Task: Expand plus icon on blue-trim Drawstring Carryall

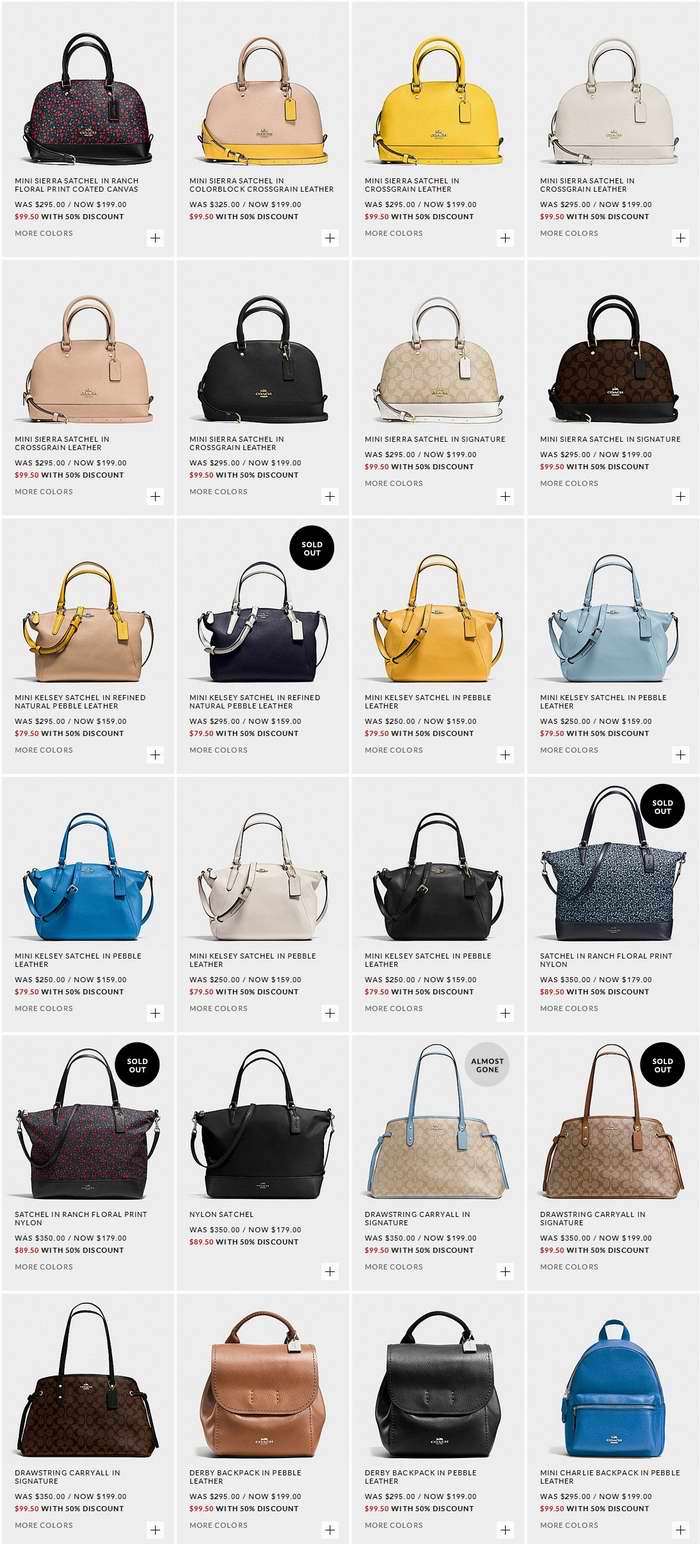Action: pos(505,1271)
